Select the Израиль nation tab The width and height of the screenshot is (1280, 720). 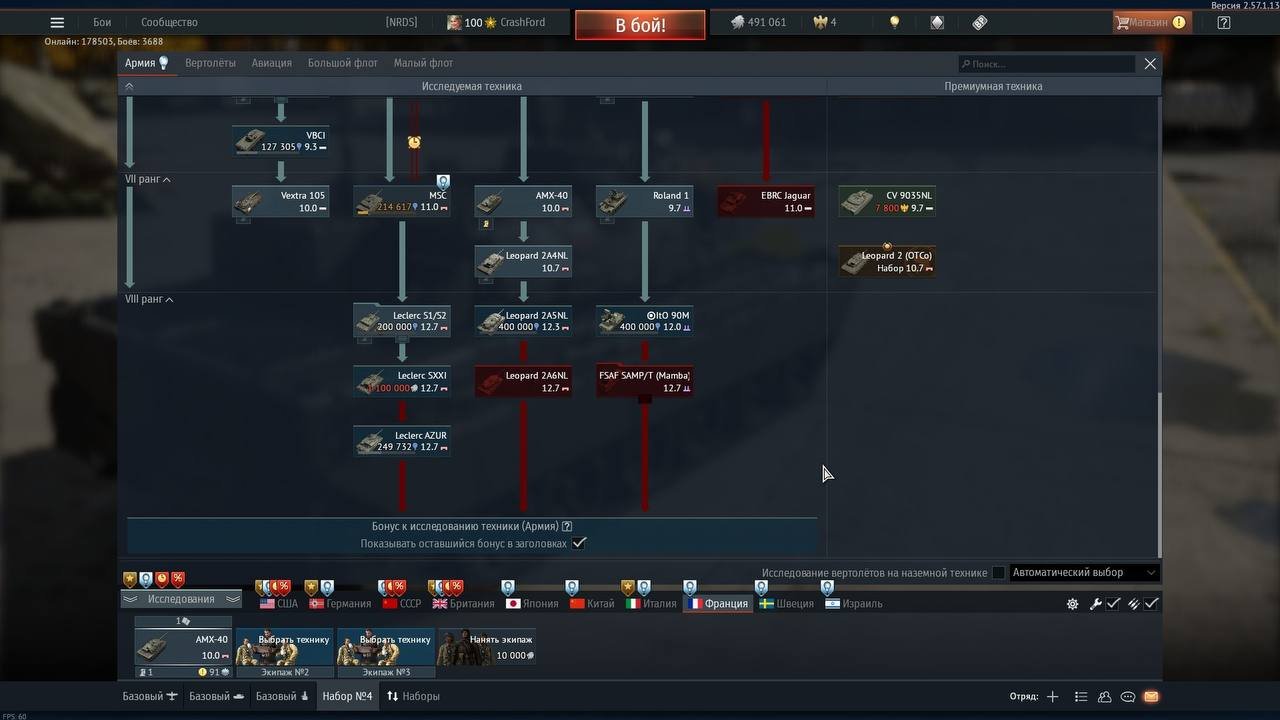click(x=854, y=604)
